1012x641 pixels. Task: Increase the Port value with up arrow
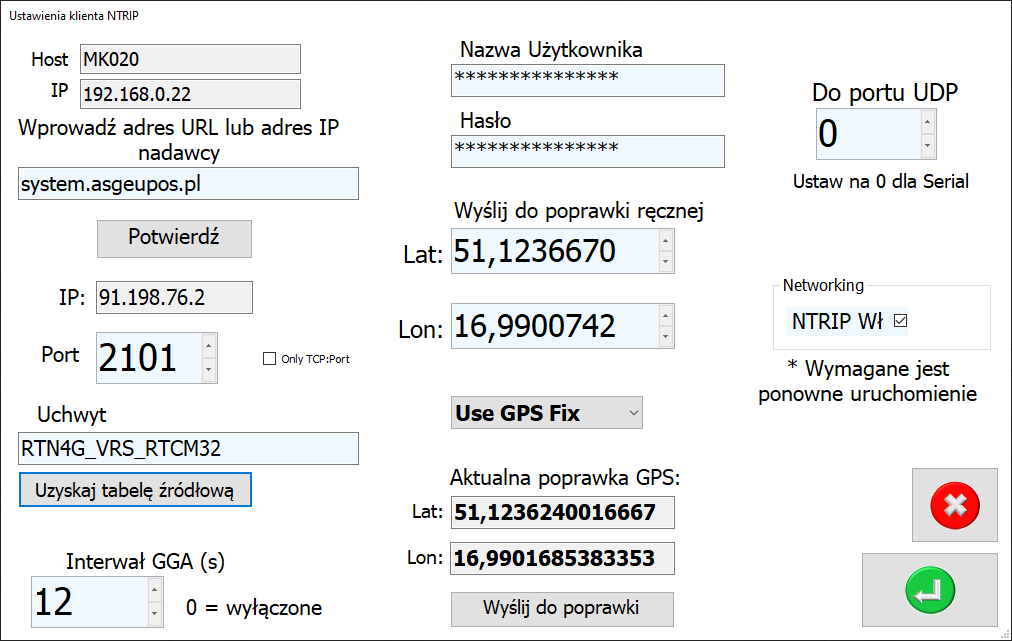click(208, 346)
